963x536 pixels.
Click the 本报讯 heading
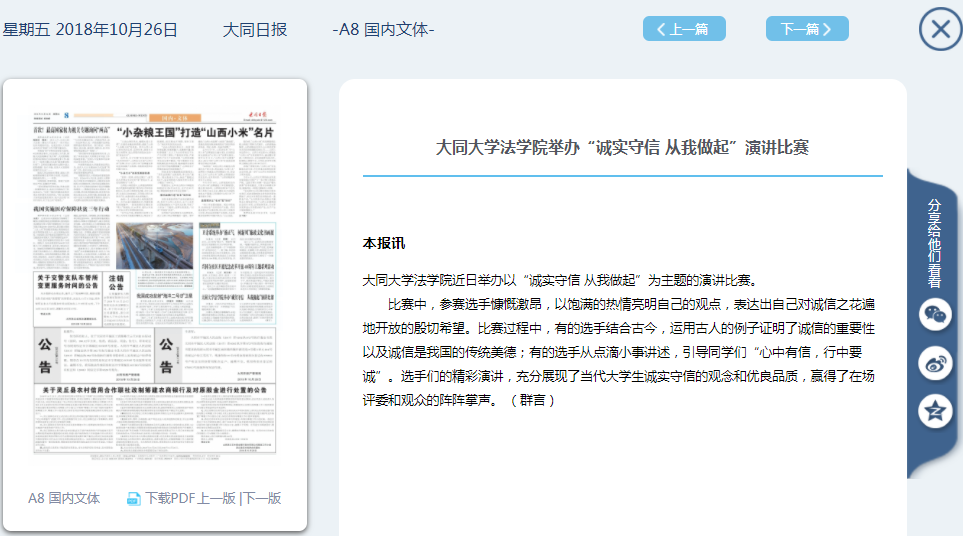[x=384, y=244]
